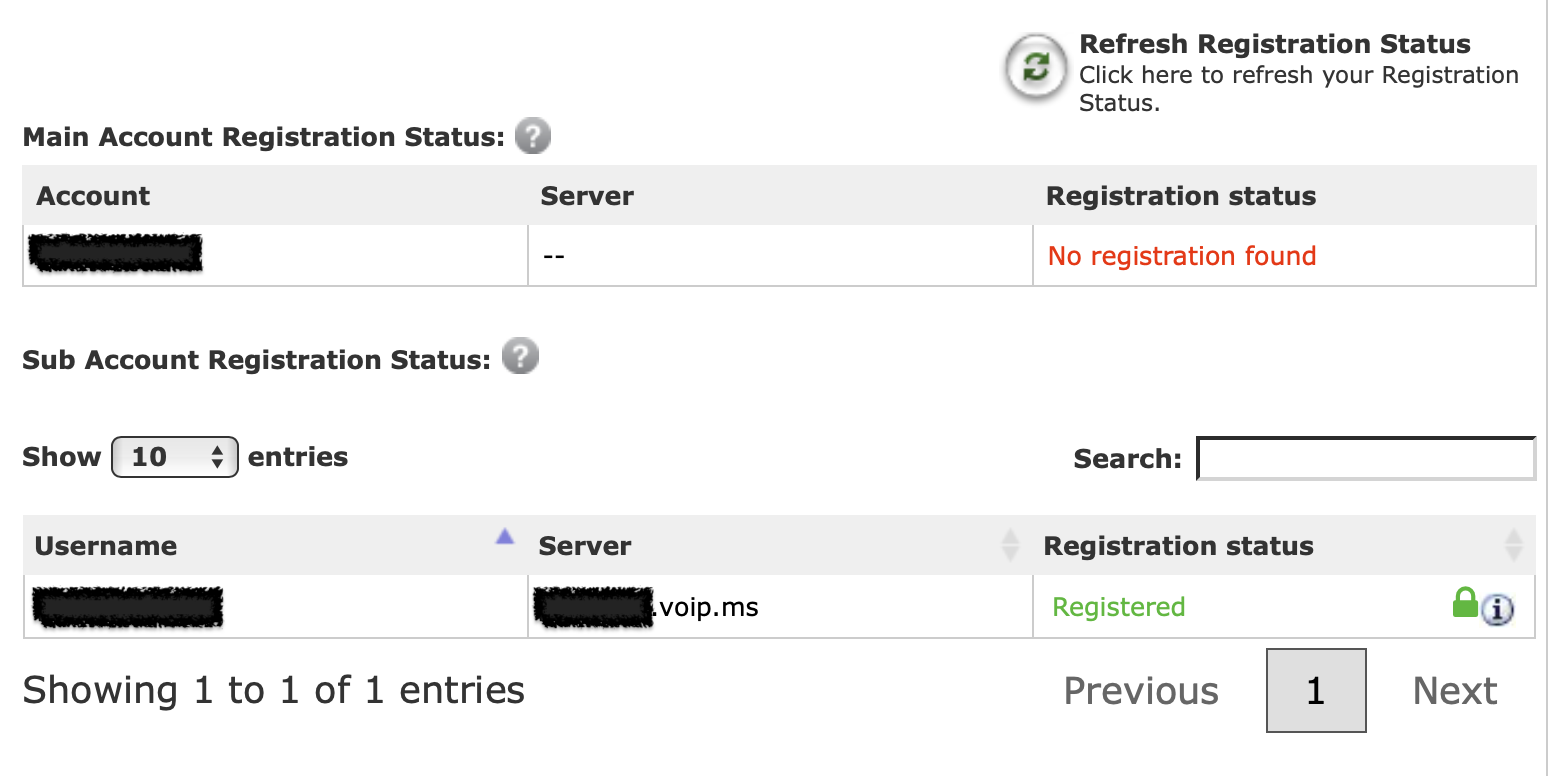Click the 'No registration found' status text
The image size is (1548, 776).
[x=1181, y=256]
